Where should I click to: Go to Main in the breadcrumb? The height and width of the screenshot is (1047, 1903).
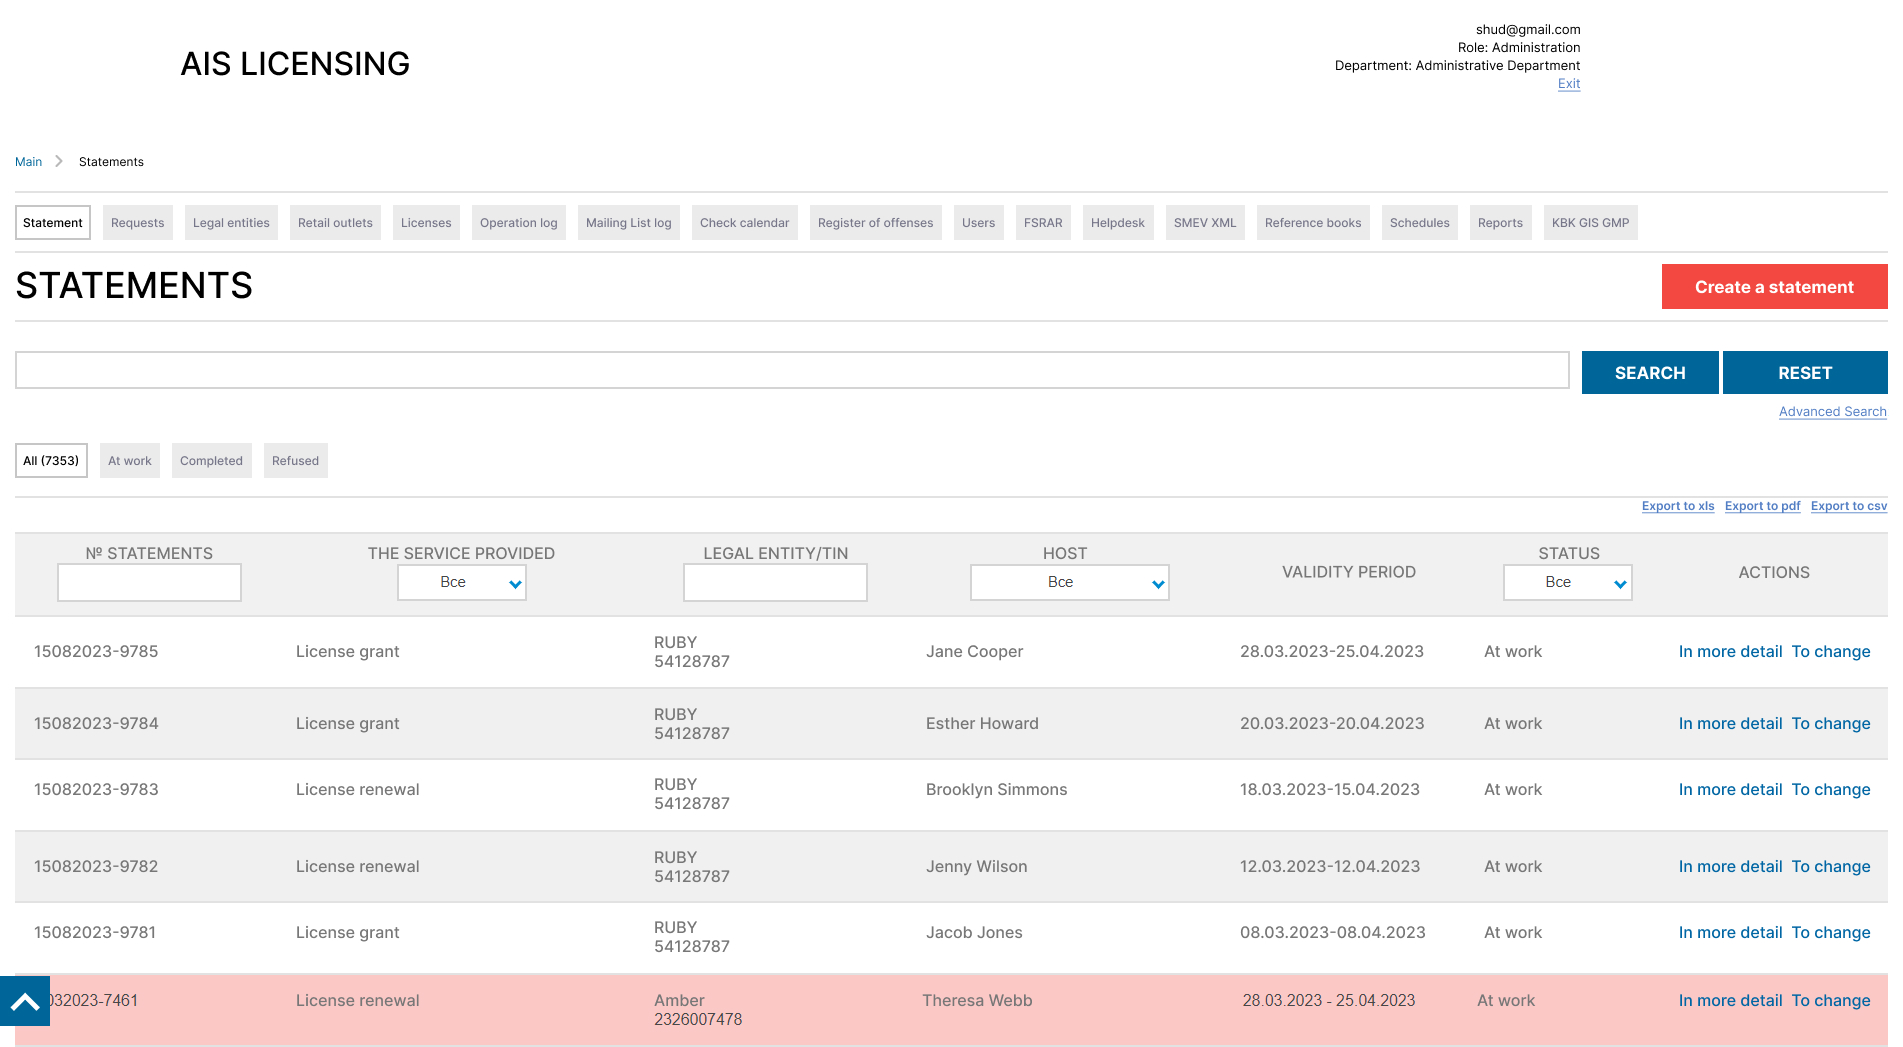coord(28,161)
